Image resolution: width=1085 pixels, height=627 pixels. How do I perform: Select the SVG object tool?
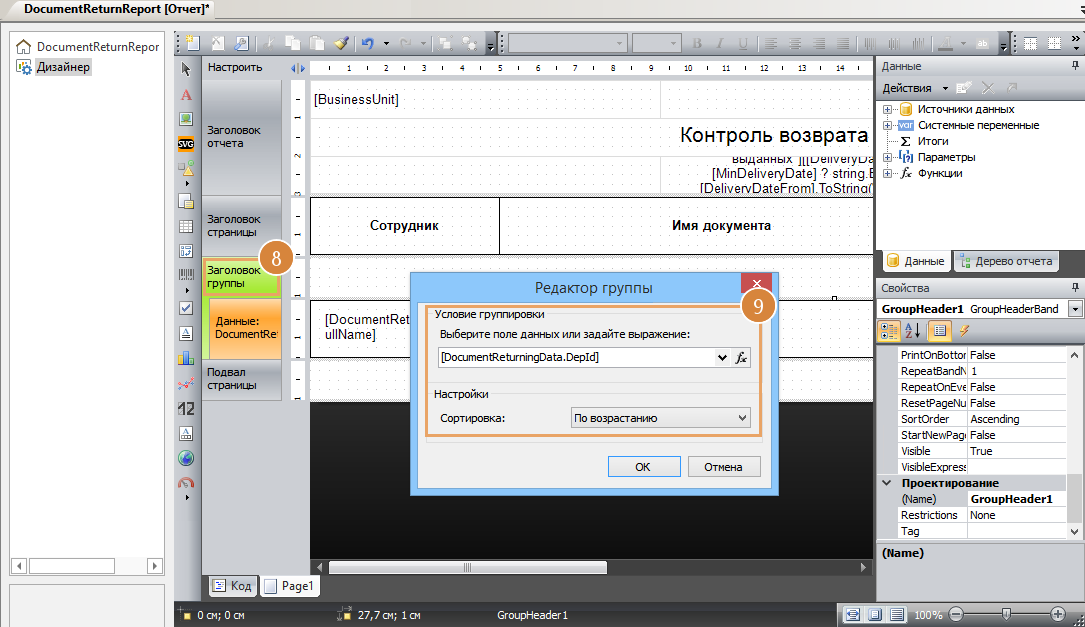[186, 143]
